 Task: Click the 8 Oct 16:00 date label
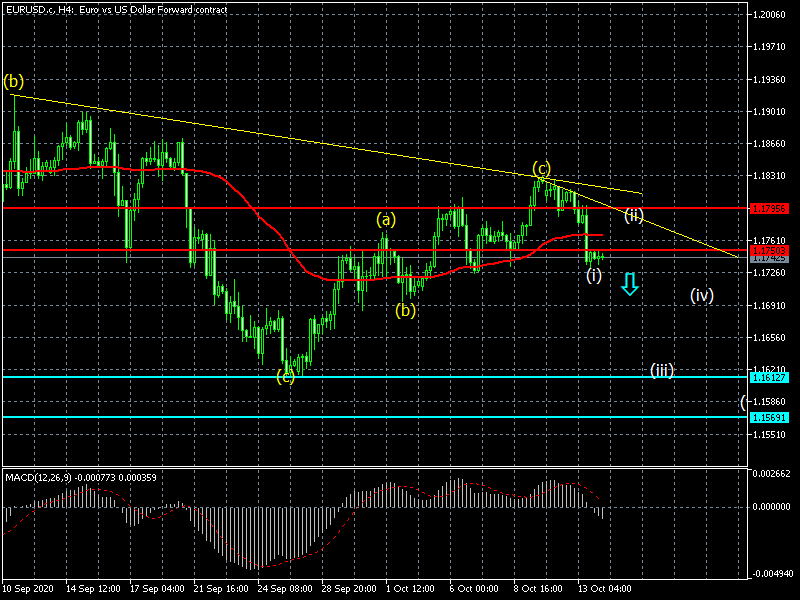(538, 589)
